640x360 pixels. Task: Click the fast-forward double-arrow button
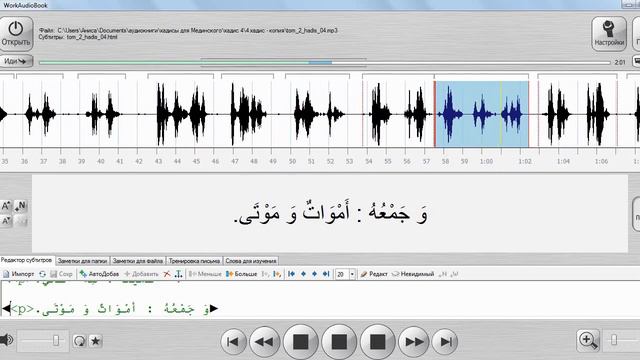(413, 342)
